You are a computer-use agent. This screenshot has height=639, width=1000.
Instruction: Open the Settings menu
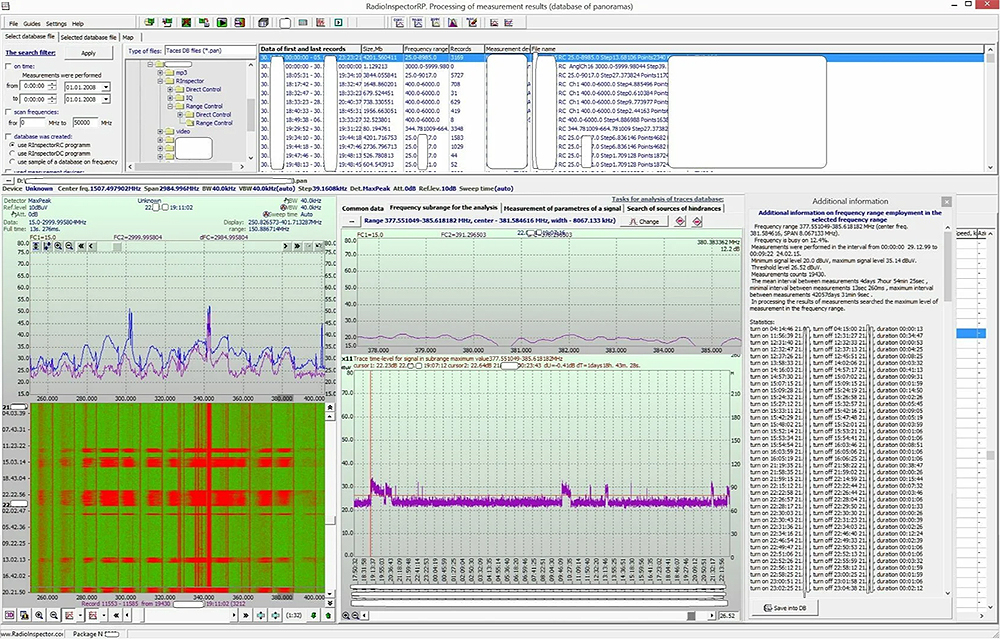56,22
